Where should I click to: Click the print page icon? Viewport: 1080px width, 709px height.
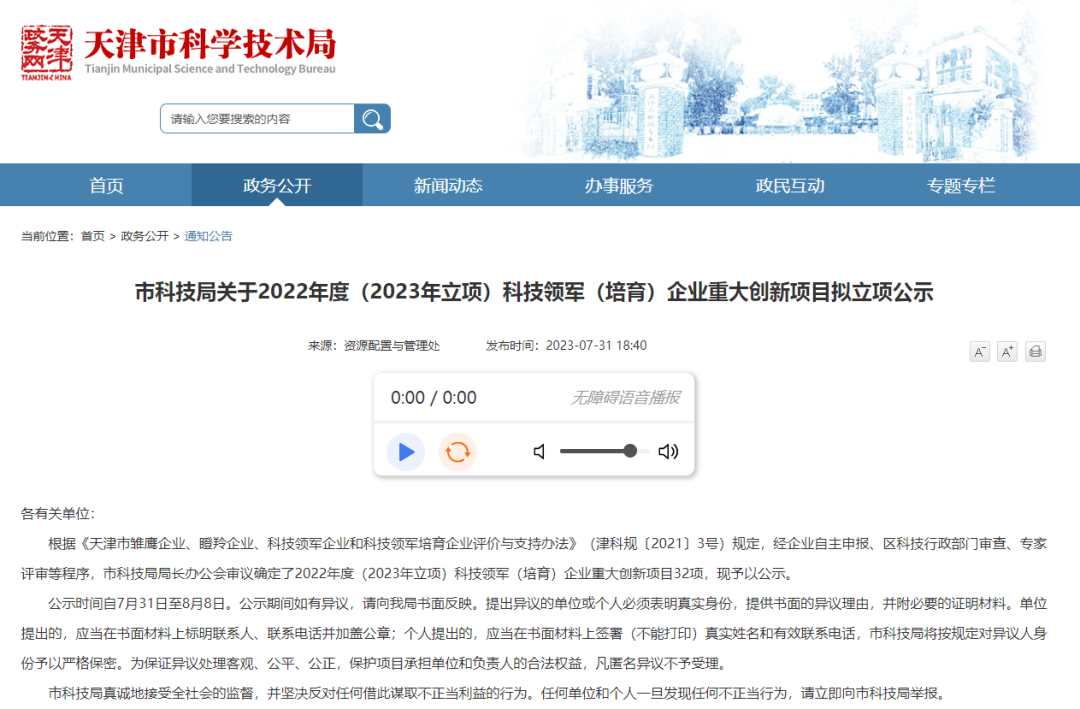coord(1035,351)
